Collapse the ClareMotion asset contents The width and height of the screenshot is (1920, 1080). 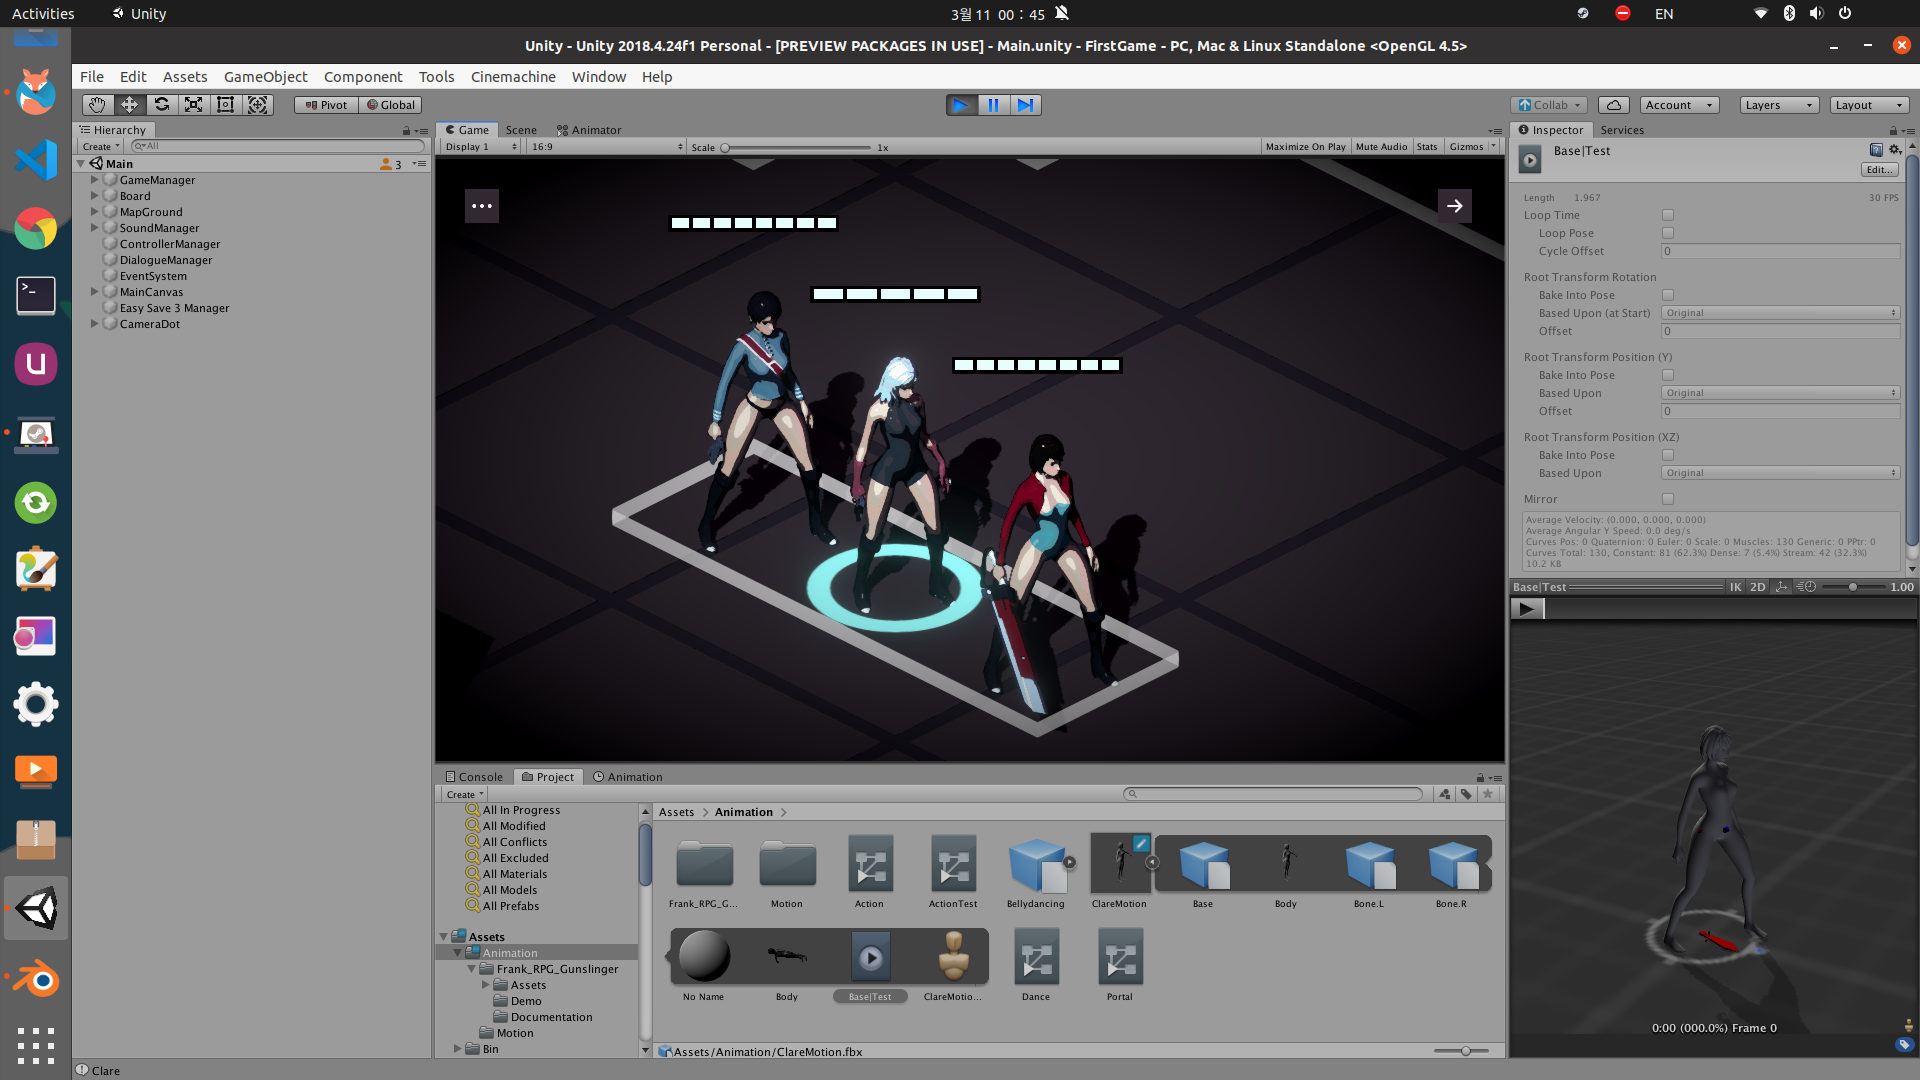pos(1152,862)
